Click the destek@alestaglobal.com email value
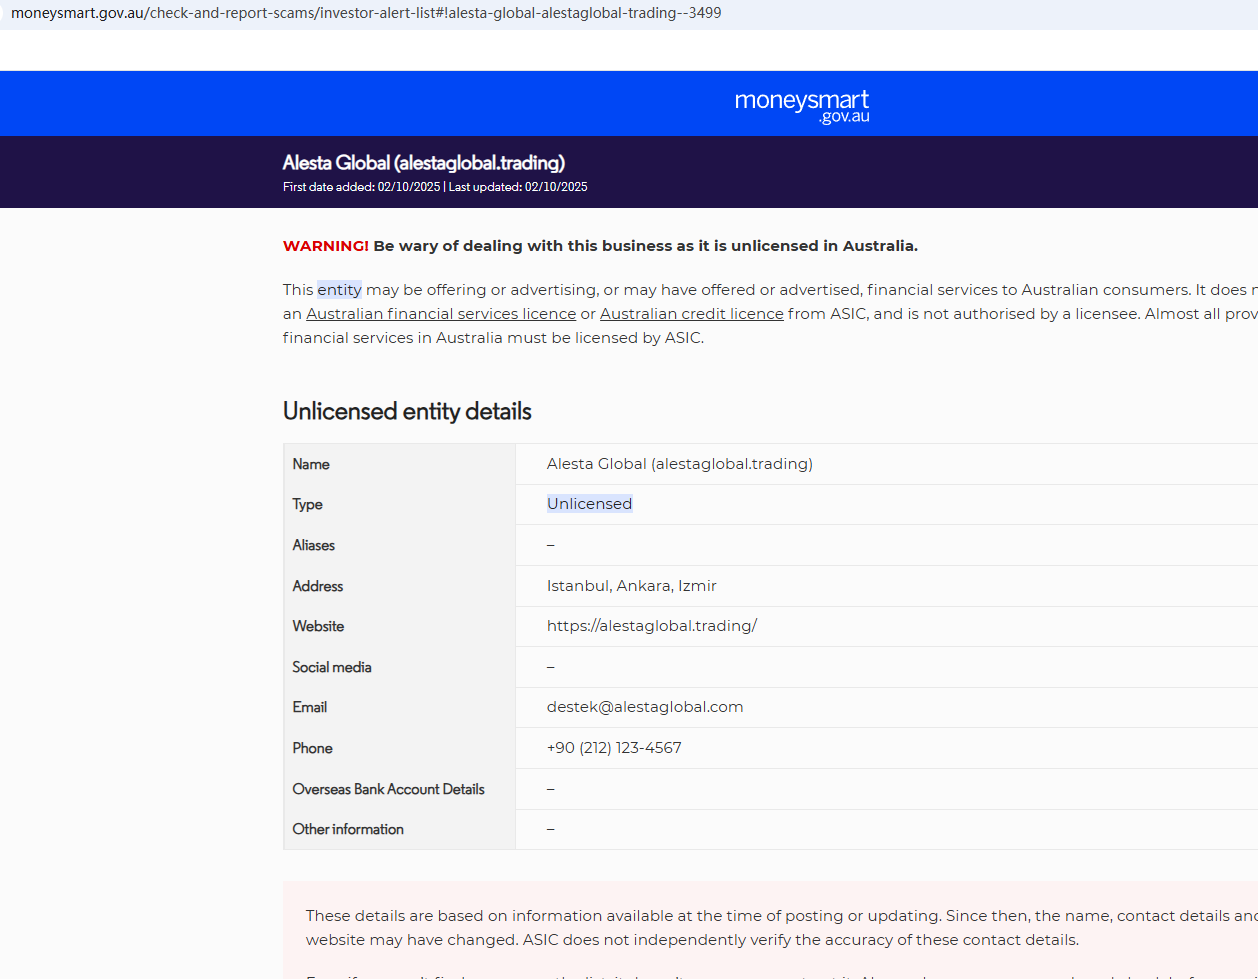 pyautogui.click(x=645, y=707)
